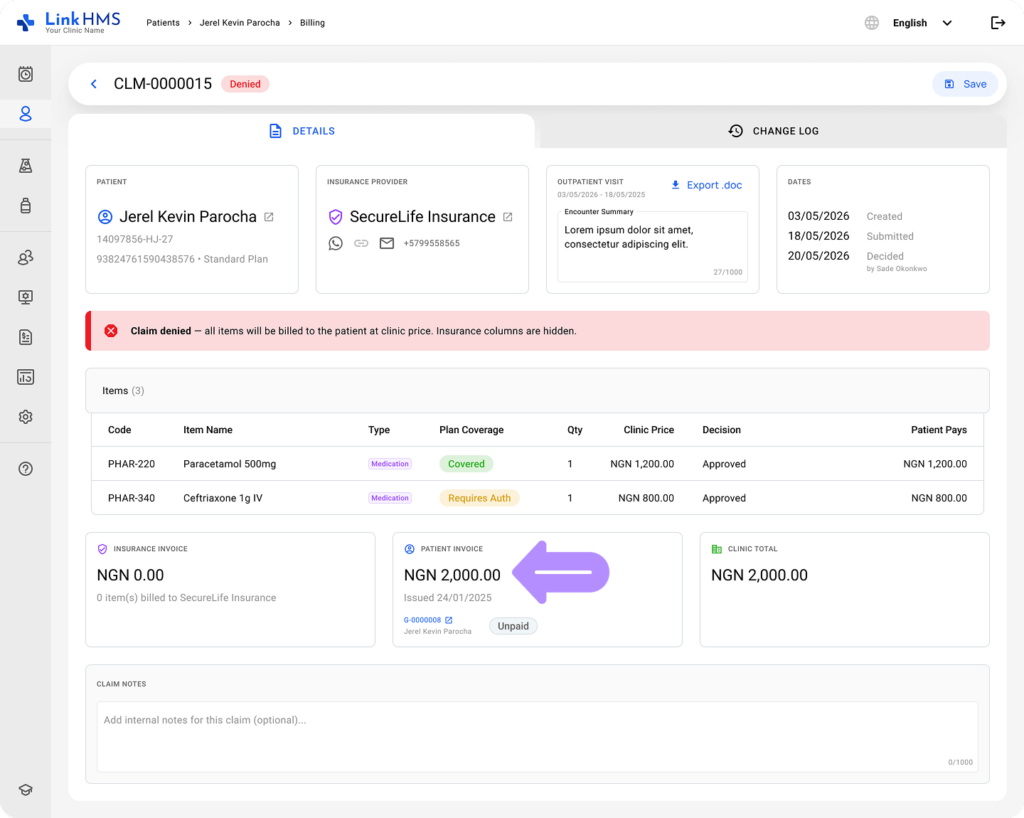Switch to the Change Log tab
Image resolution: width=1024 pixels, height=818 pixels.
point(773,131)
